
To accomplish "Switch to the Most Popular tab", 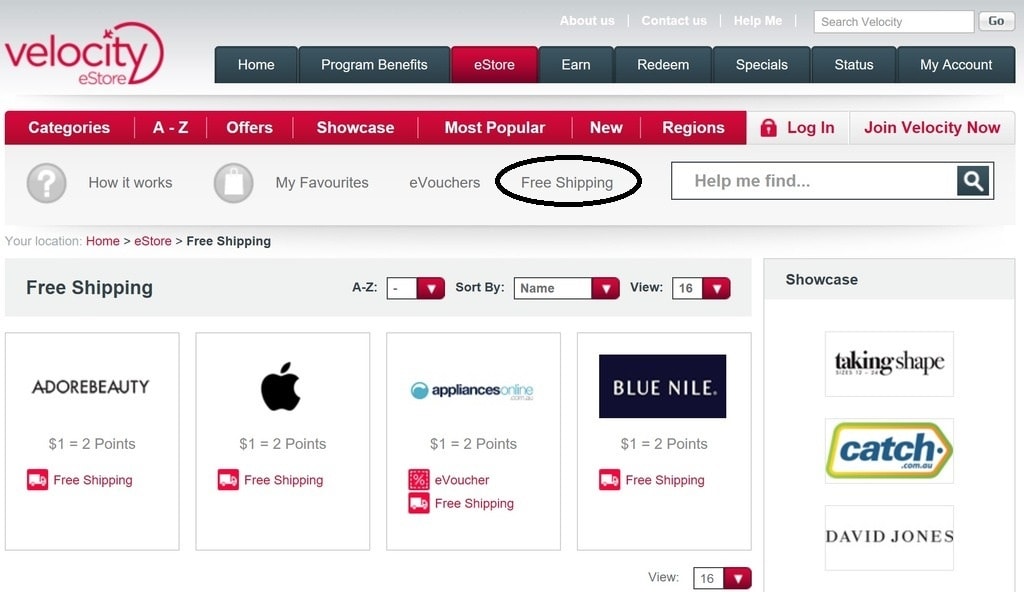I will 494,127.
